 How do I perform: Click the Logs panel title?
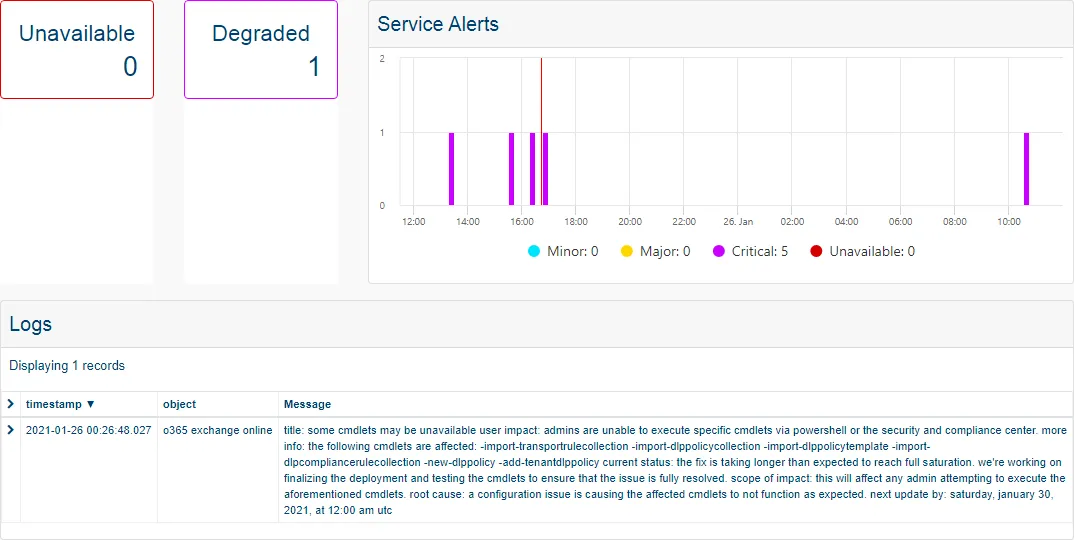[x=31, y=324]
